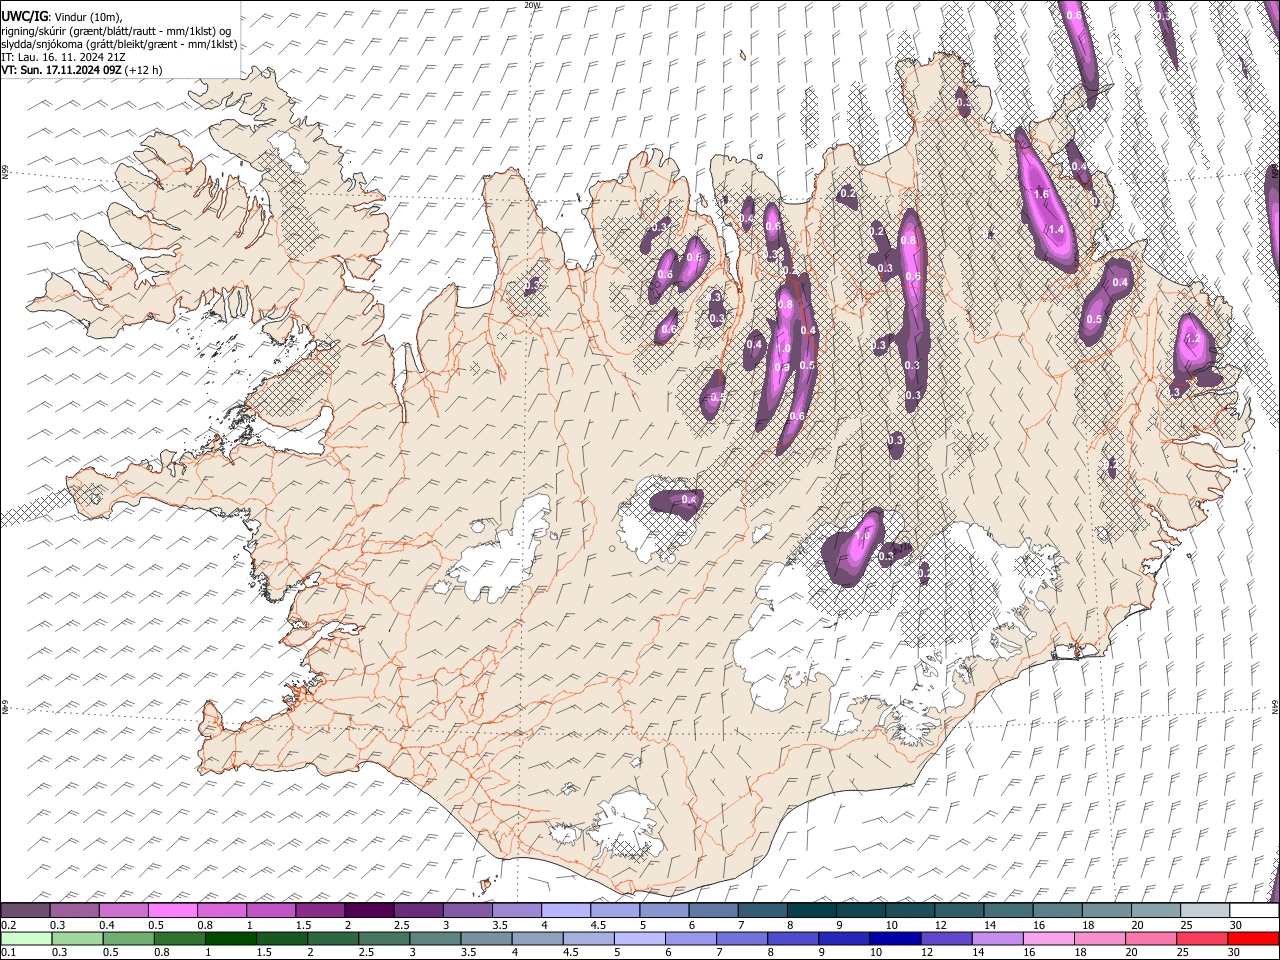Click the 'IT: Lau. 16. 11. 2024 21Z' line

pos(64,57)
